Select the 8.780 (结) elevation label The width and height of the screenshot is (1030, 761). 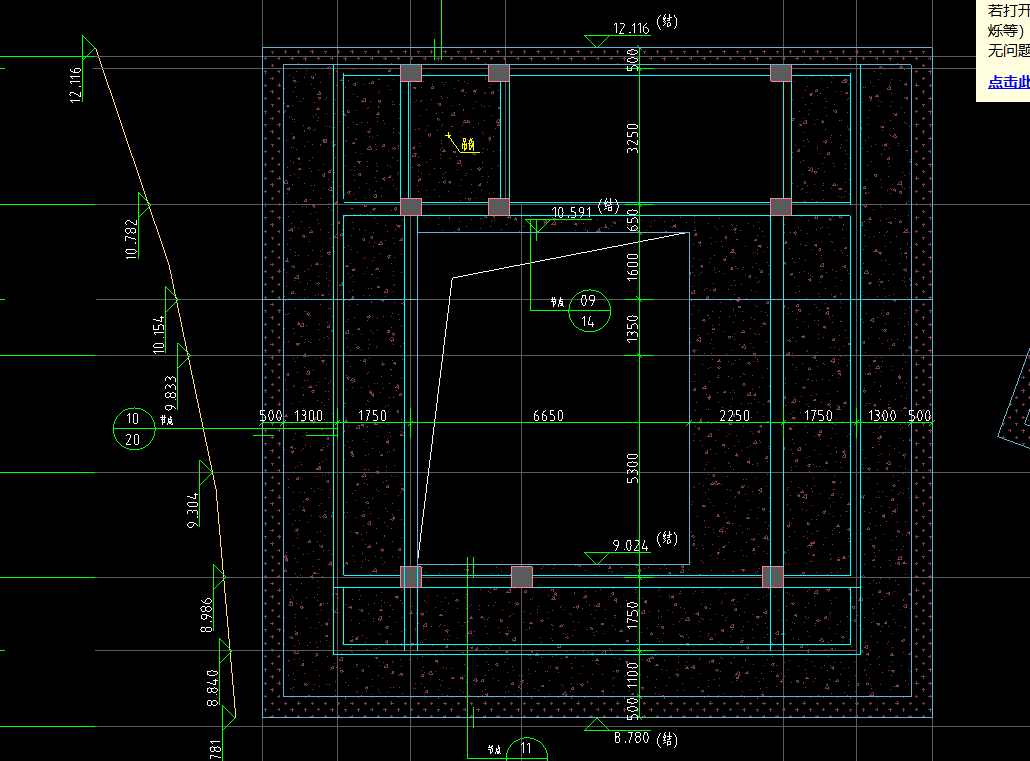pos(646,738)
